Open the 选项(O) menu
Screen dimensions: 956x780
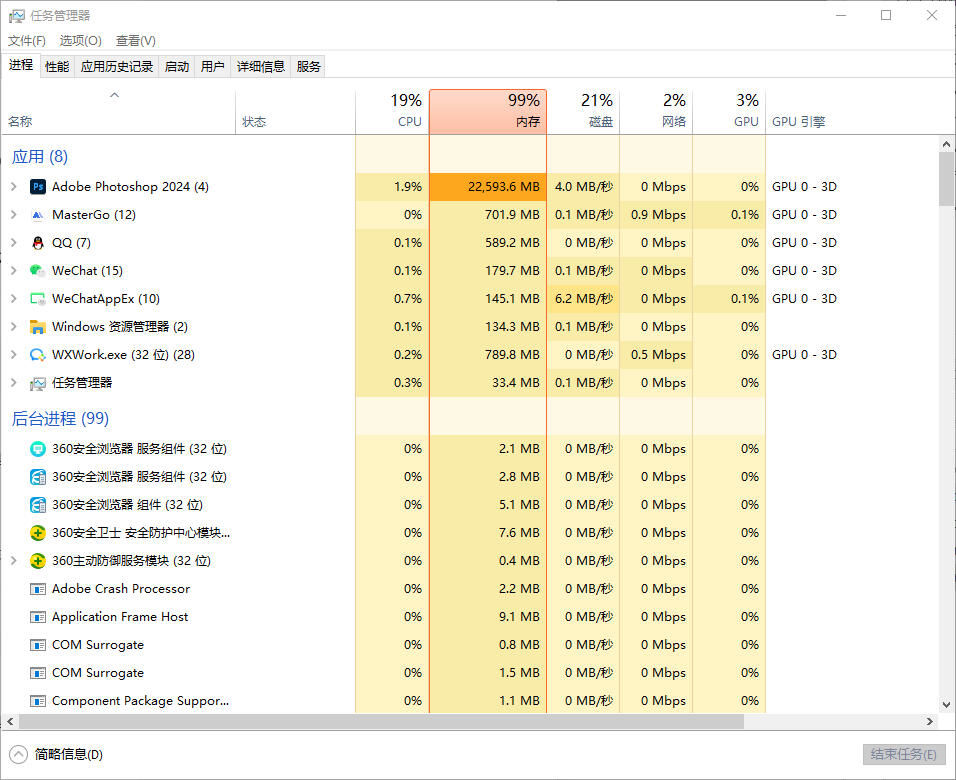coord(80,41)
